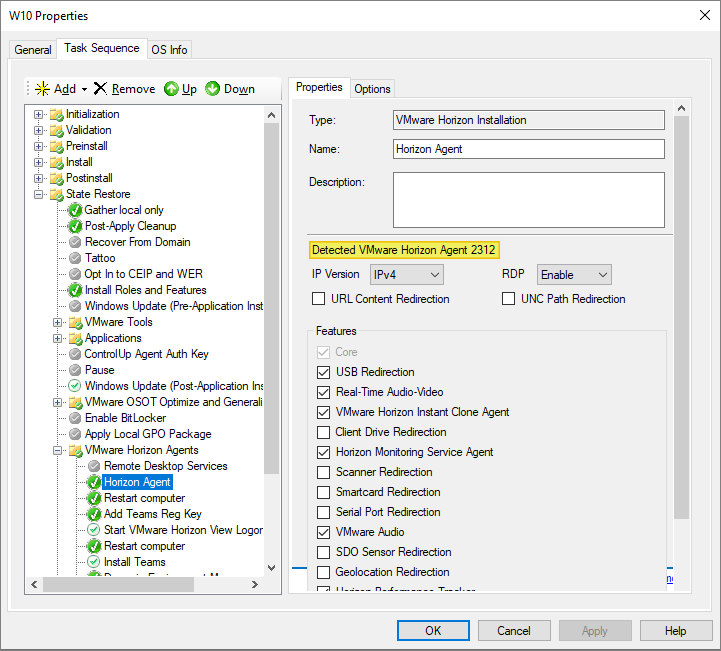
Task: Open the Options tab
Action: (x=372, y=89)
